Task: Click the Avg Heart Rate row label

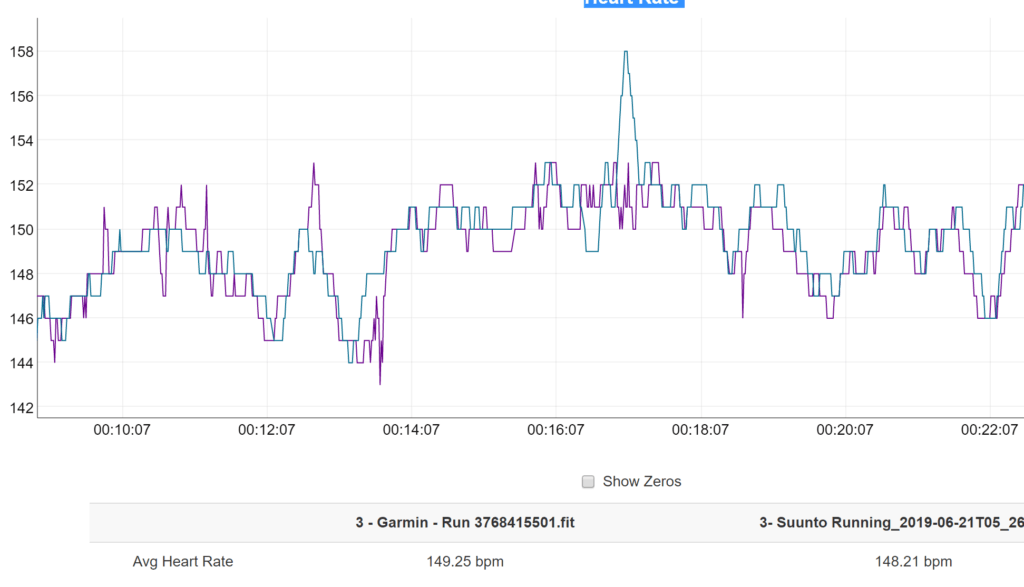Action: (183, 562)
